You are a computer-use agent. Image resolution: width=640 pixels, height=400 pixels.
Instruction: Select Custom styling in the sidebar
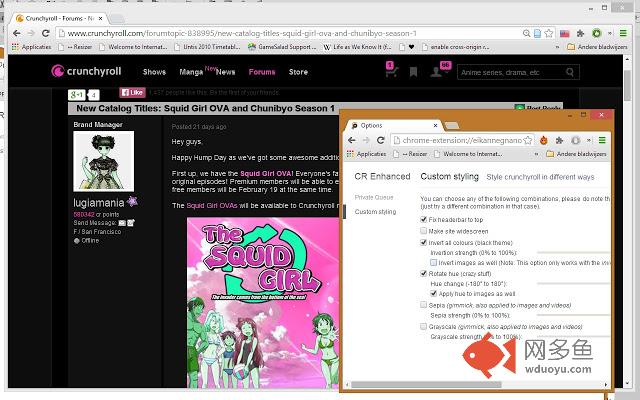[375, 212]
